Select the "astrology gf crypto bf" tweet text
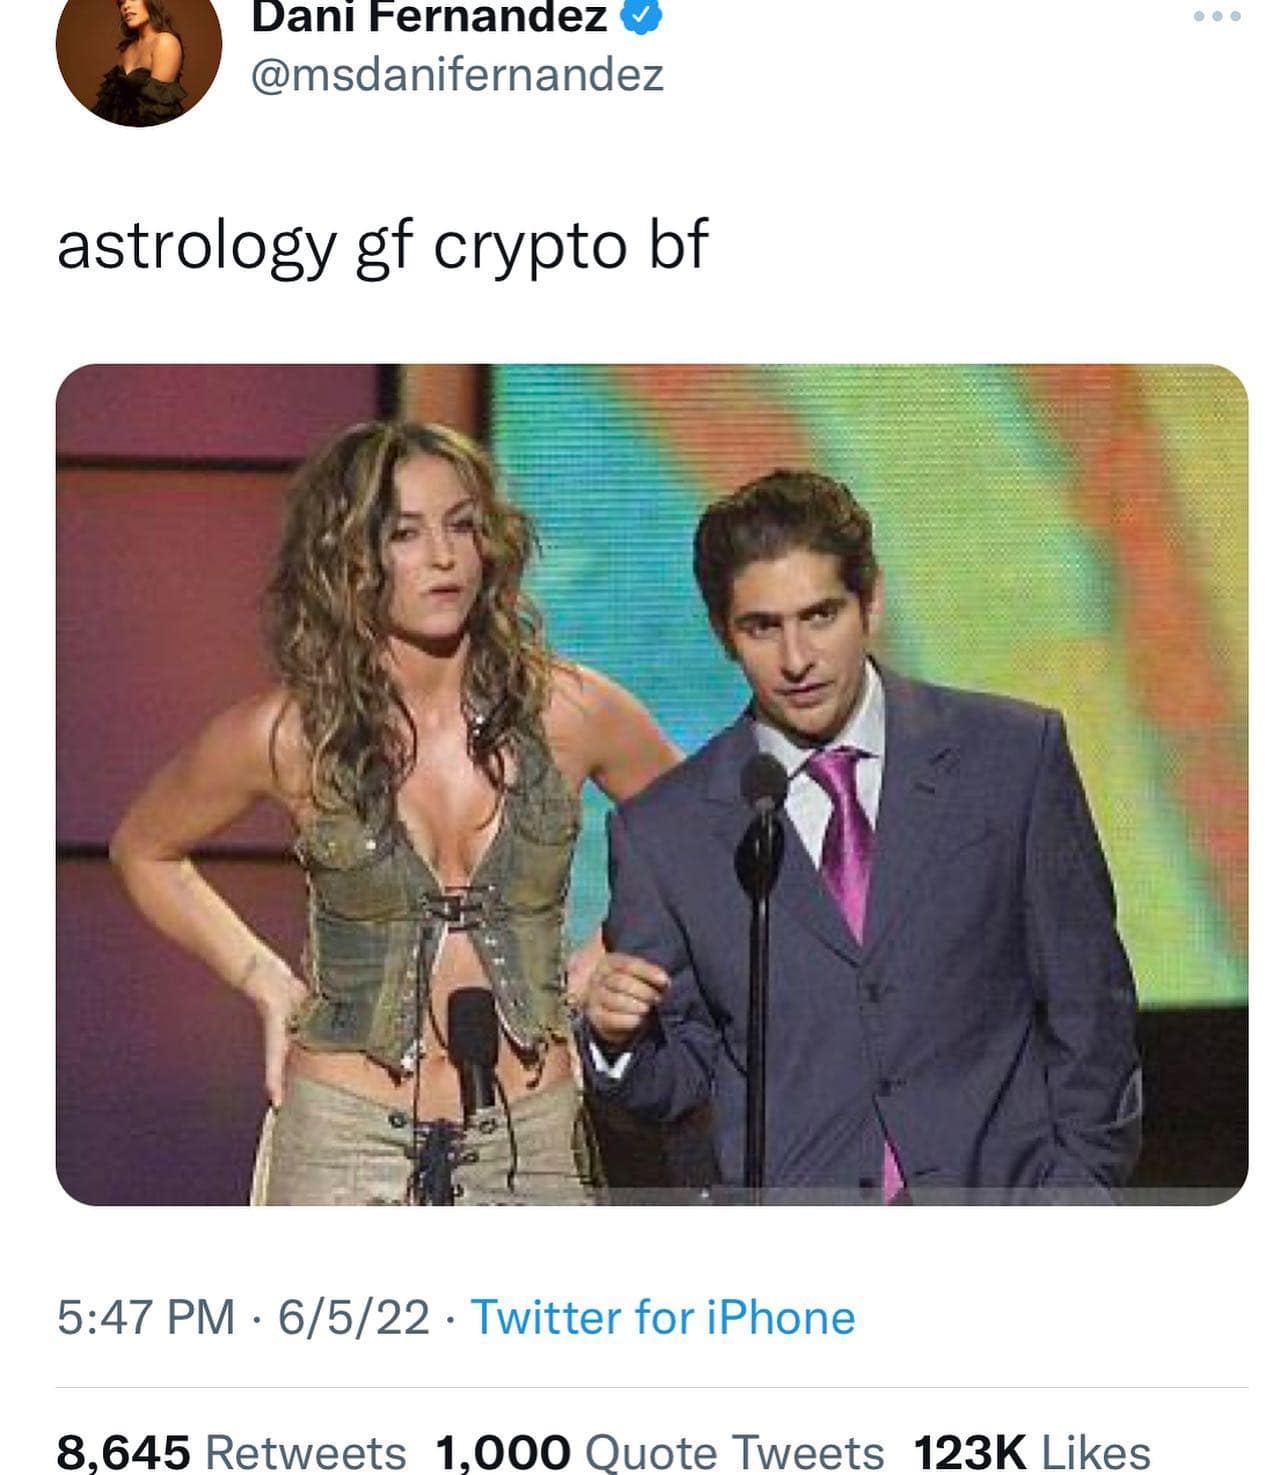 [x=382, y=245]
